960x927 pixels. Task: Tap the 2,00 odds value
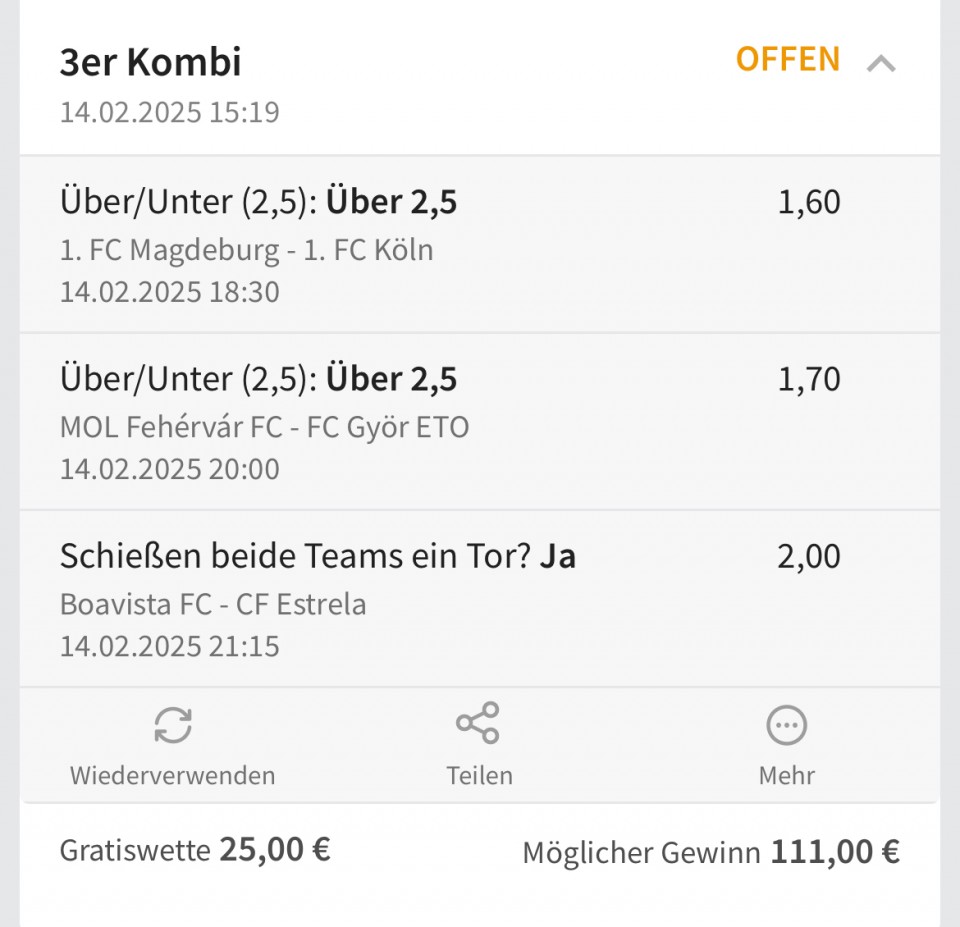pyautogui.click(x=808, y=557)
